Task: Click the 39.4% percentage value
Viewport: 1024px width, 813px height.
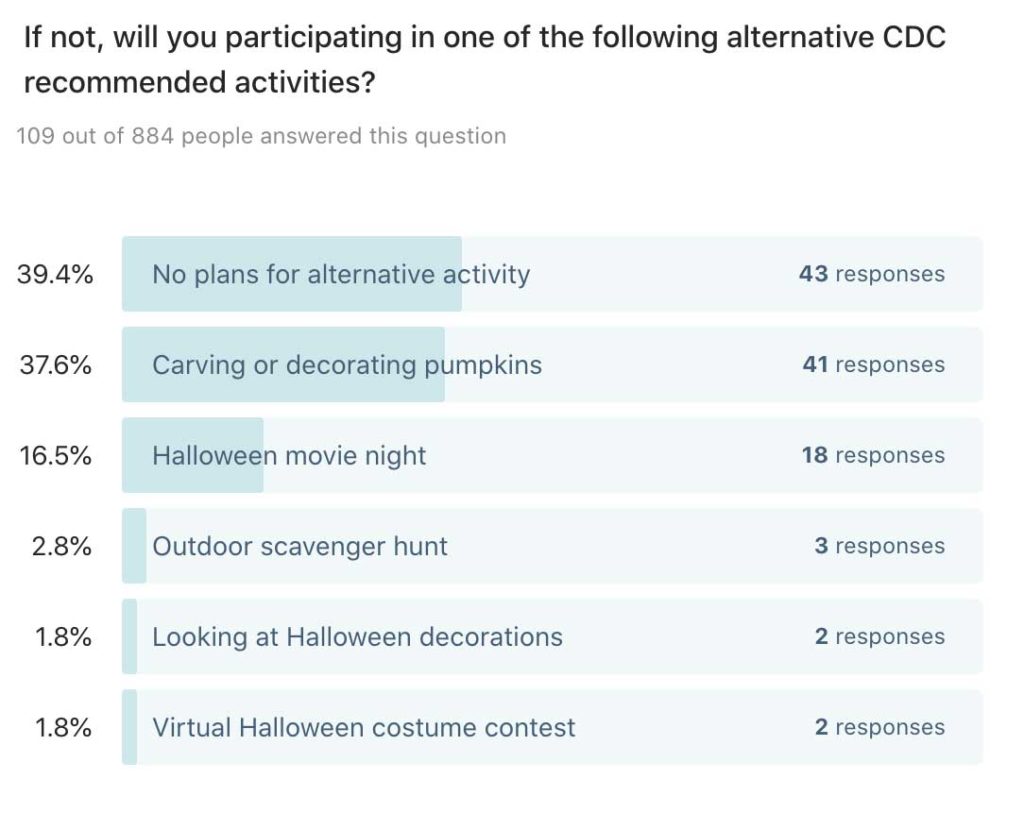Action: [x=55, y=274]
